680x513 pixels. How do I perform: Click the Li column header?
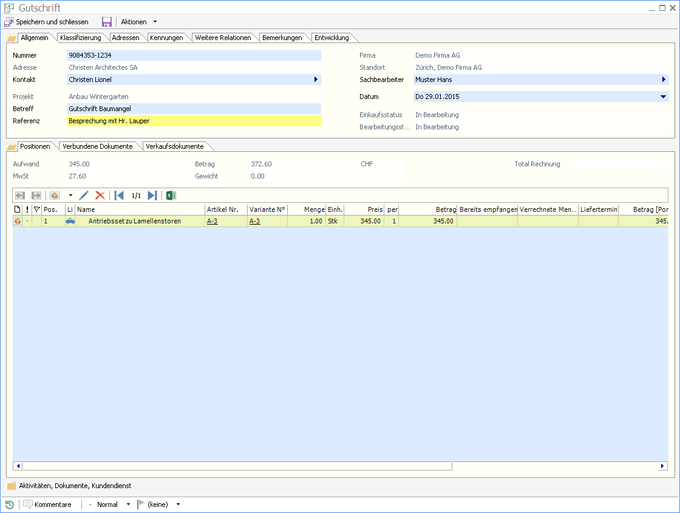tap(70, 209)
